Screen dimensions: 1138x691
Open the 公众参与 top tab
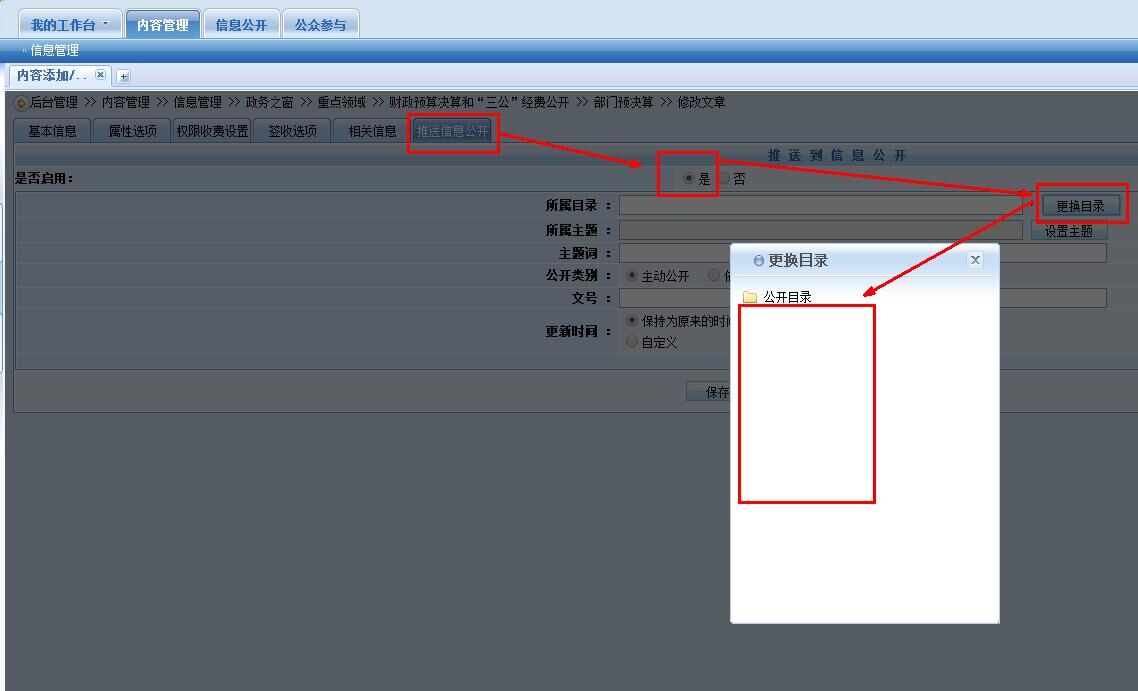[x=320, y=24]
